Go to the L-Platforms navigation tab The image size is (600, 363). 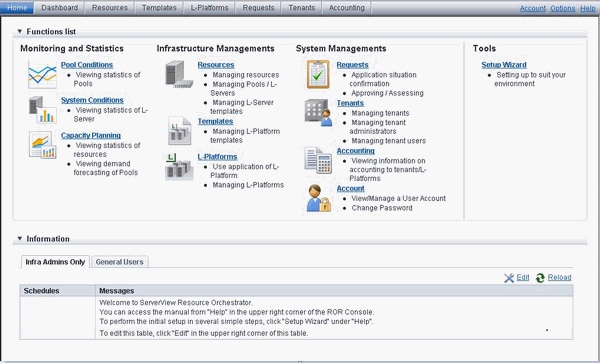(x=209, y=8)
